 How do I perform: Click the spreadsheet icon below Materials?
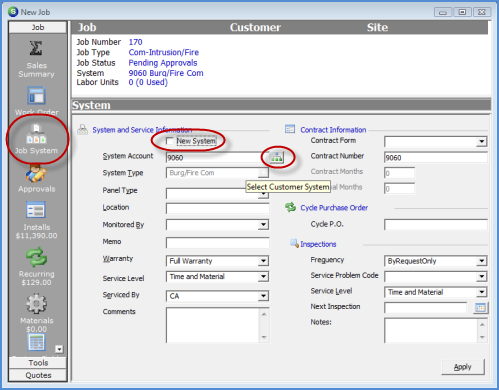[x=36, y=342]
